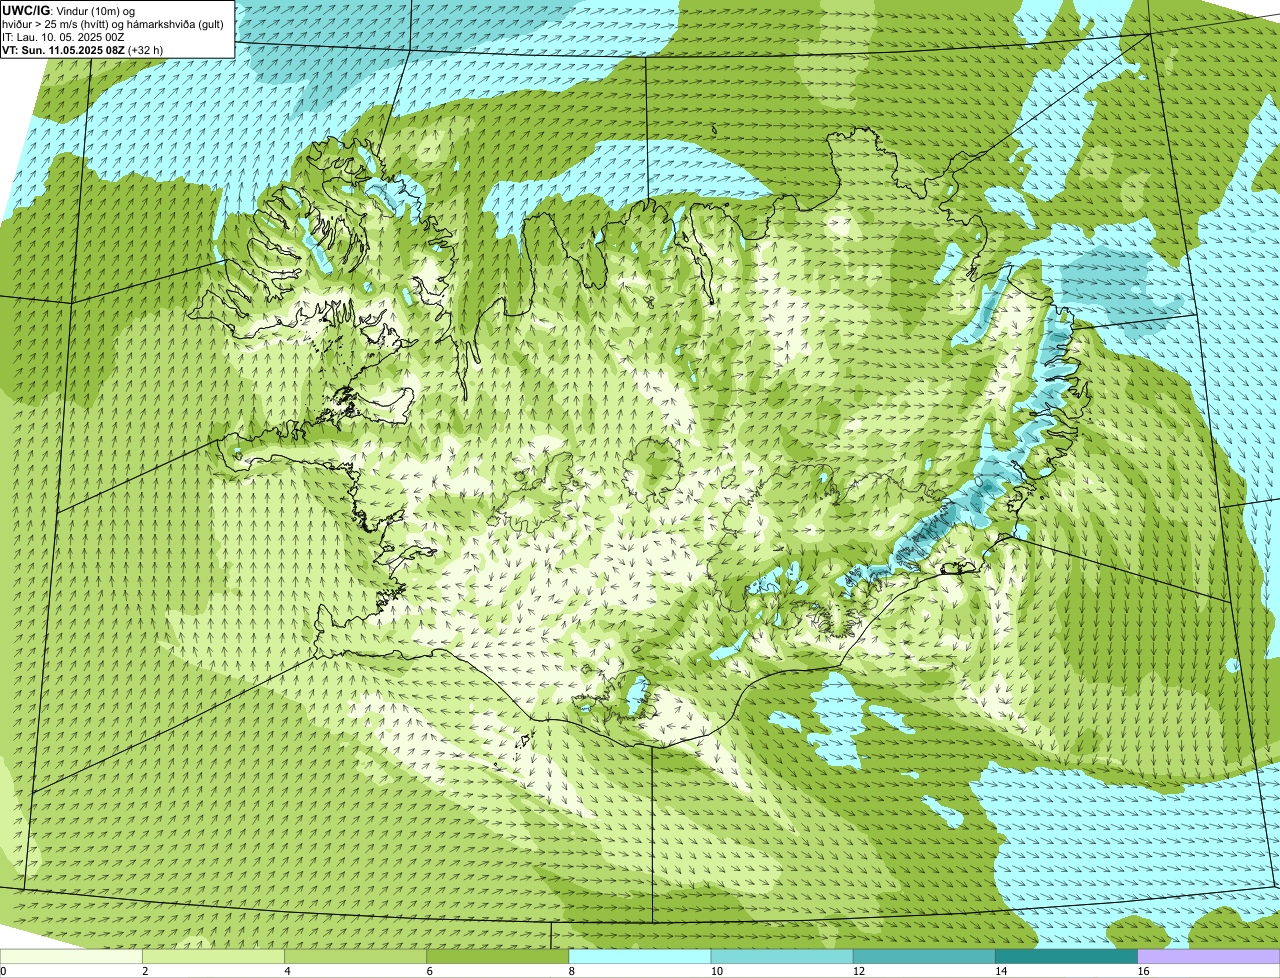Screen dimensions: 1280x978
Task: Click the scale label '10'
Action: (x=717, y=971)
